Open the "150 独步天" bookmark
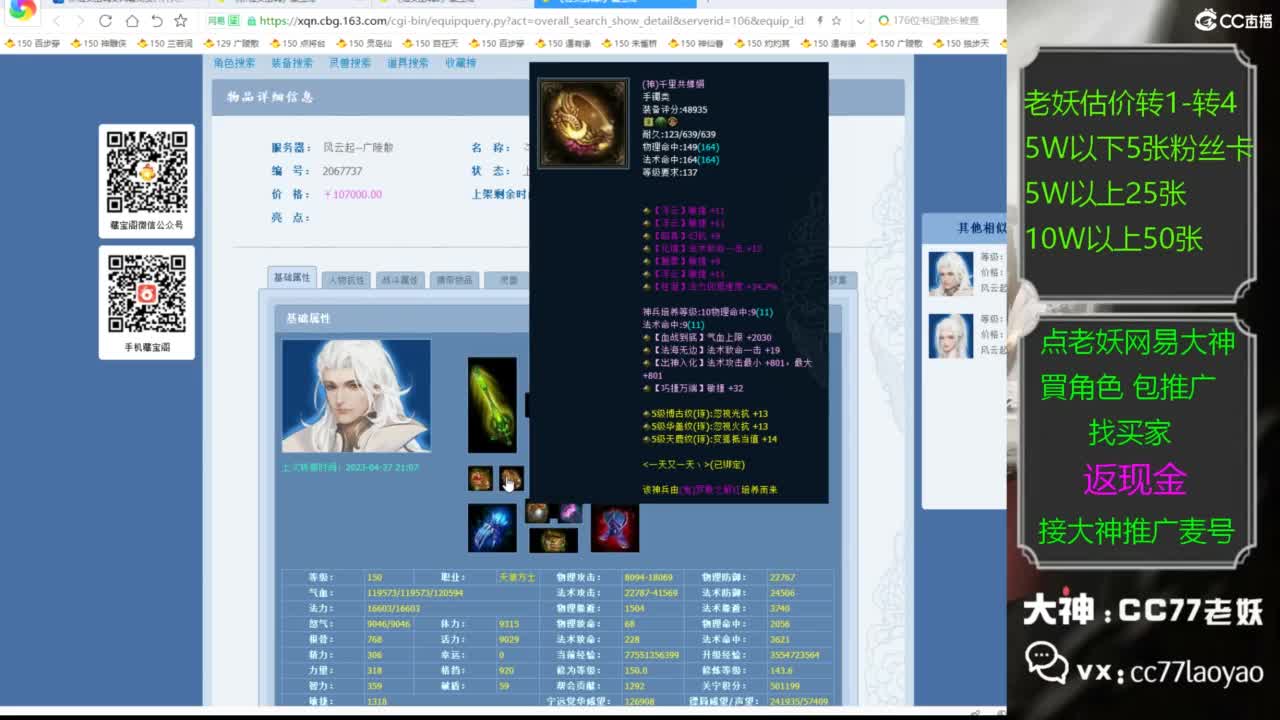This screenshot has width=1280, height=720. pyautogui.click(x=962, y=43)
